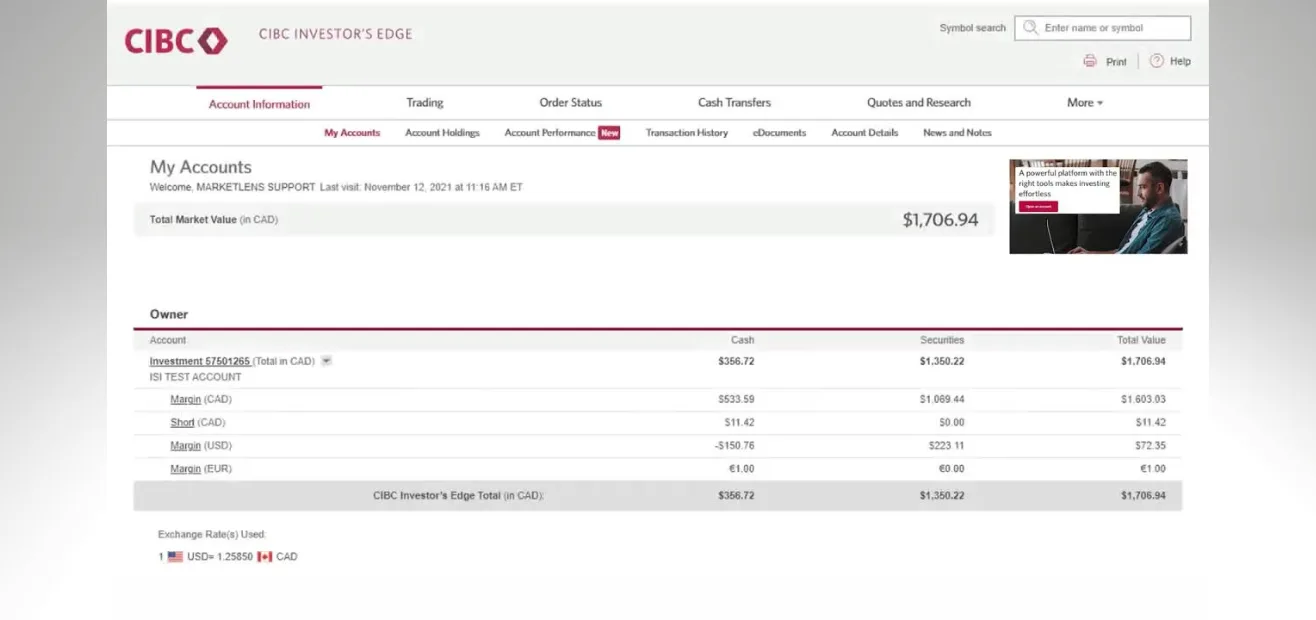Click the search magnifier icon

pos(1030,28)
